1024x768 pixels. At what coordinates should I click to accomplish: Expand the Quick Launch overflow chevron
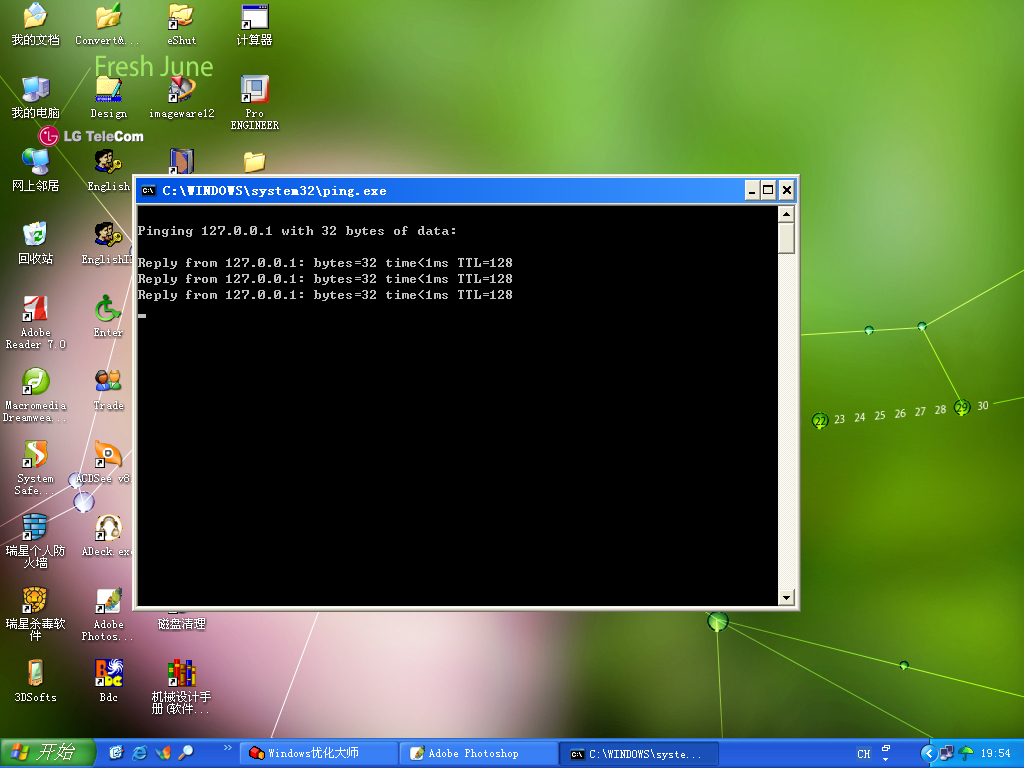pyautogui.click(x=227, y=747)
